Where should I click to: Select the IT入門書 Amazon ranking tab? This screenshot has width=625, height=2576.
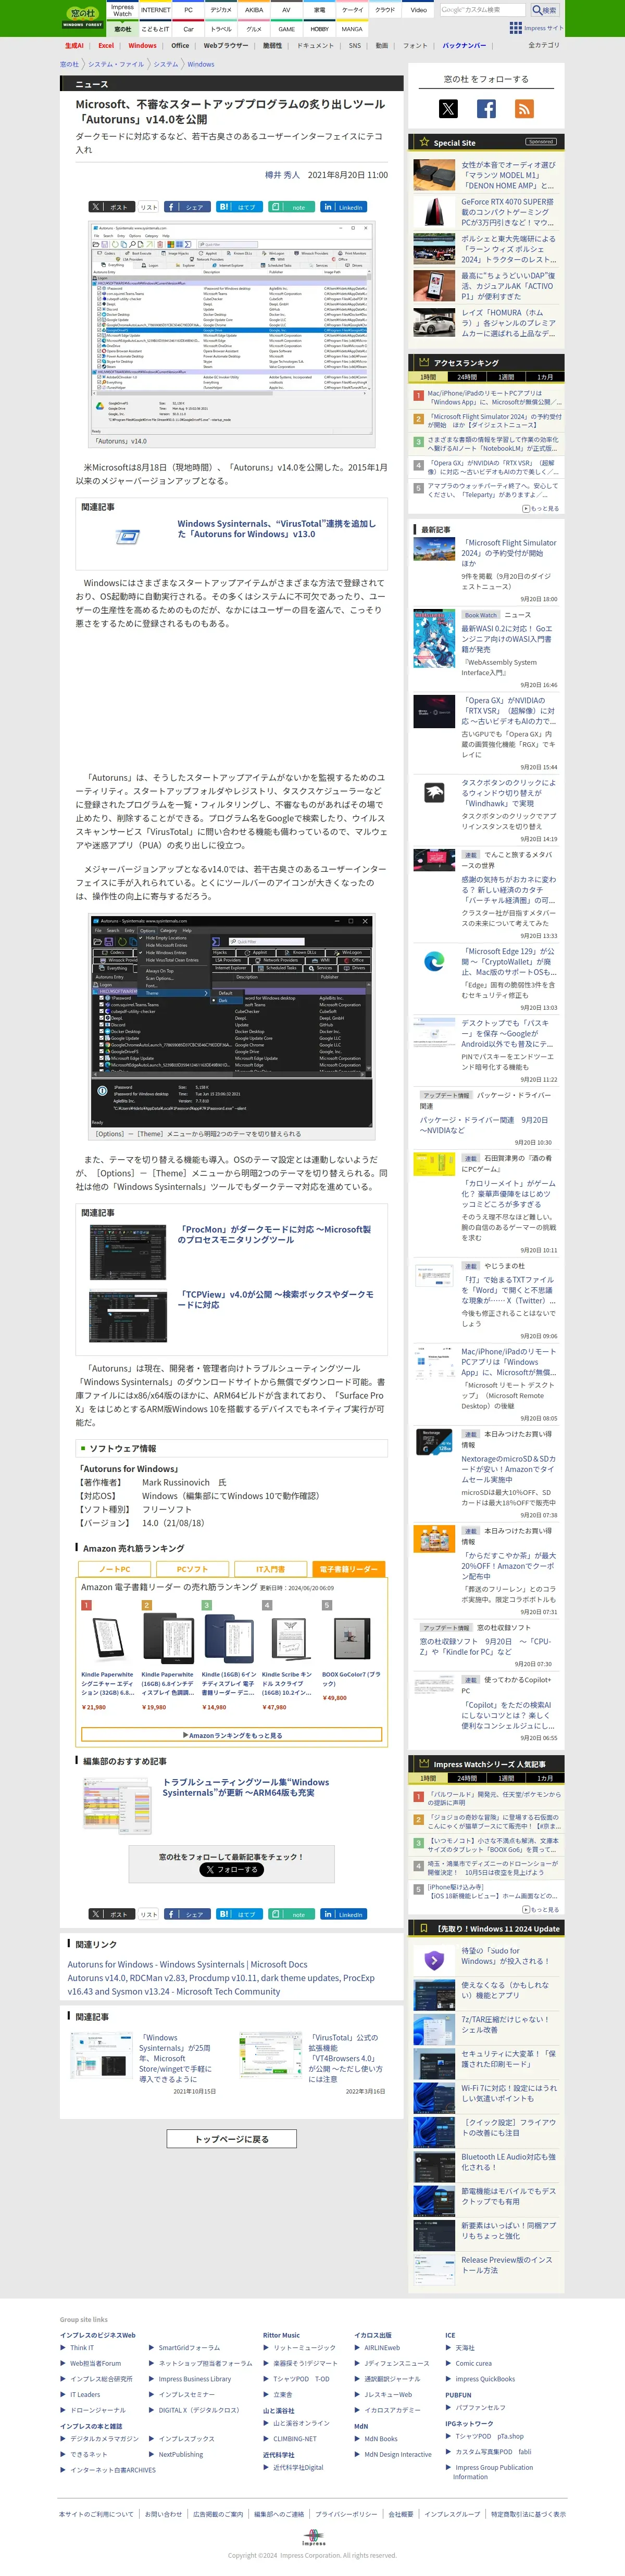tap(270, 1569)
